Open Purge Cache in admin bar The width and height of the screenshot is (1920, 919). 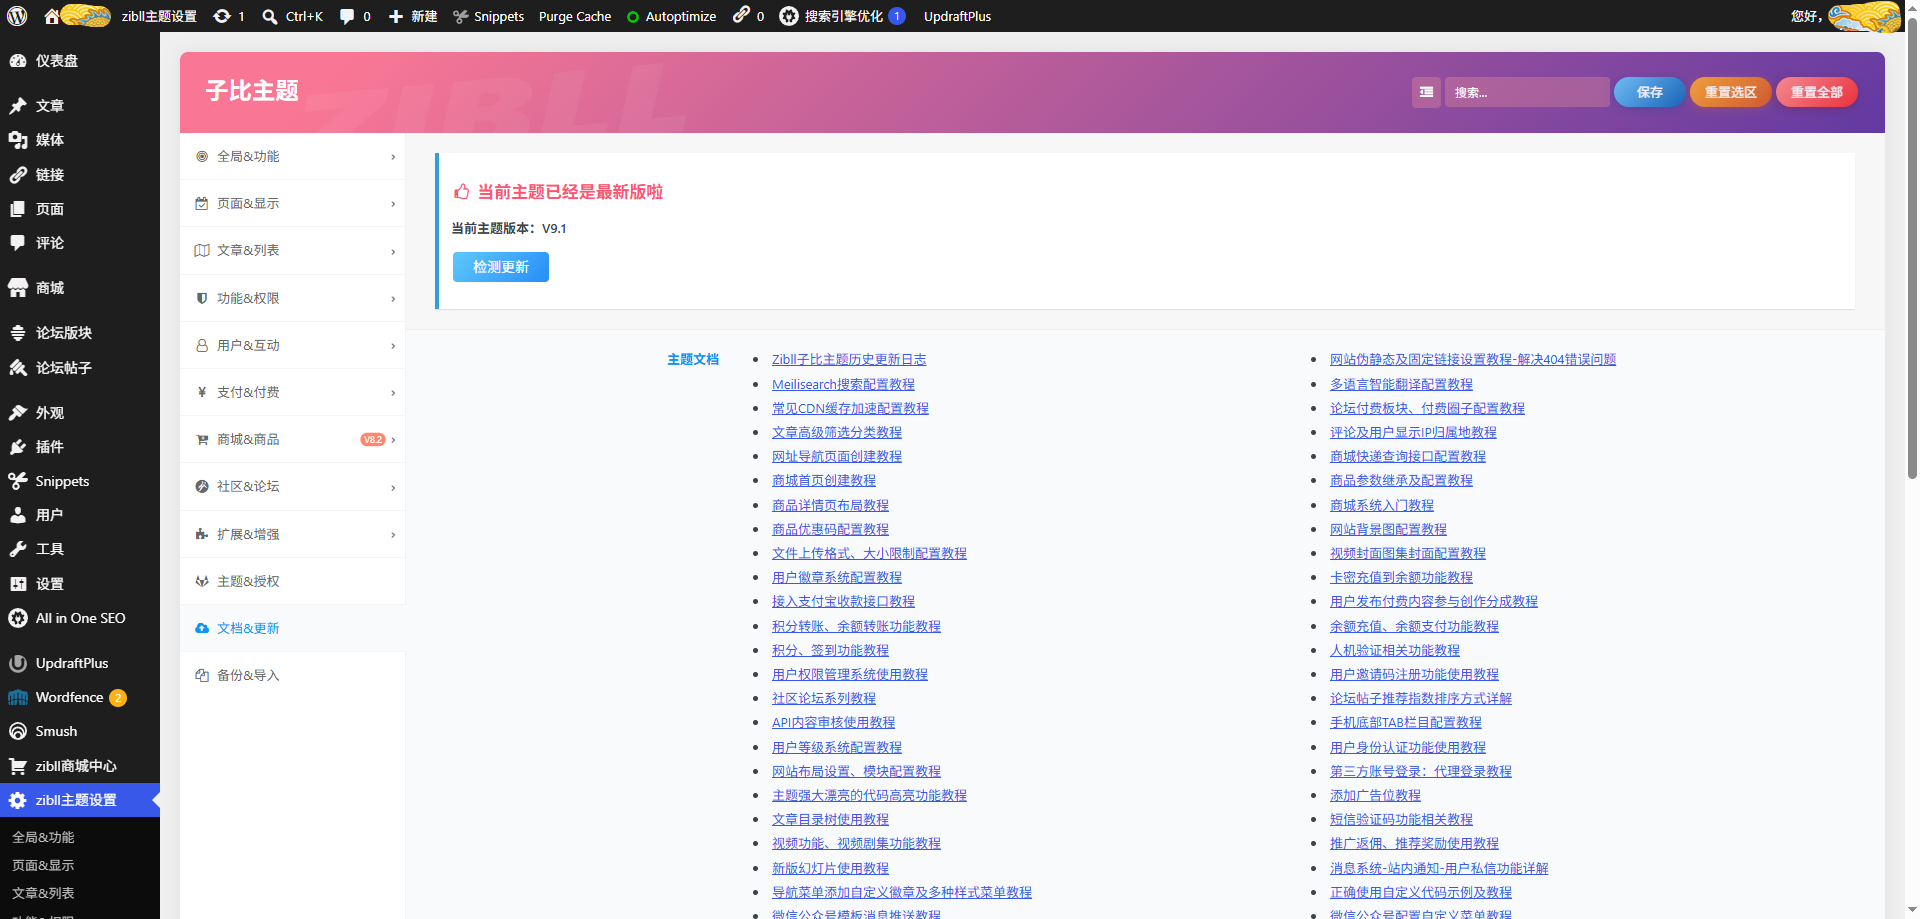click(x=574, y=16)
